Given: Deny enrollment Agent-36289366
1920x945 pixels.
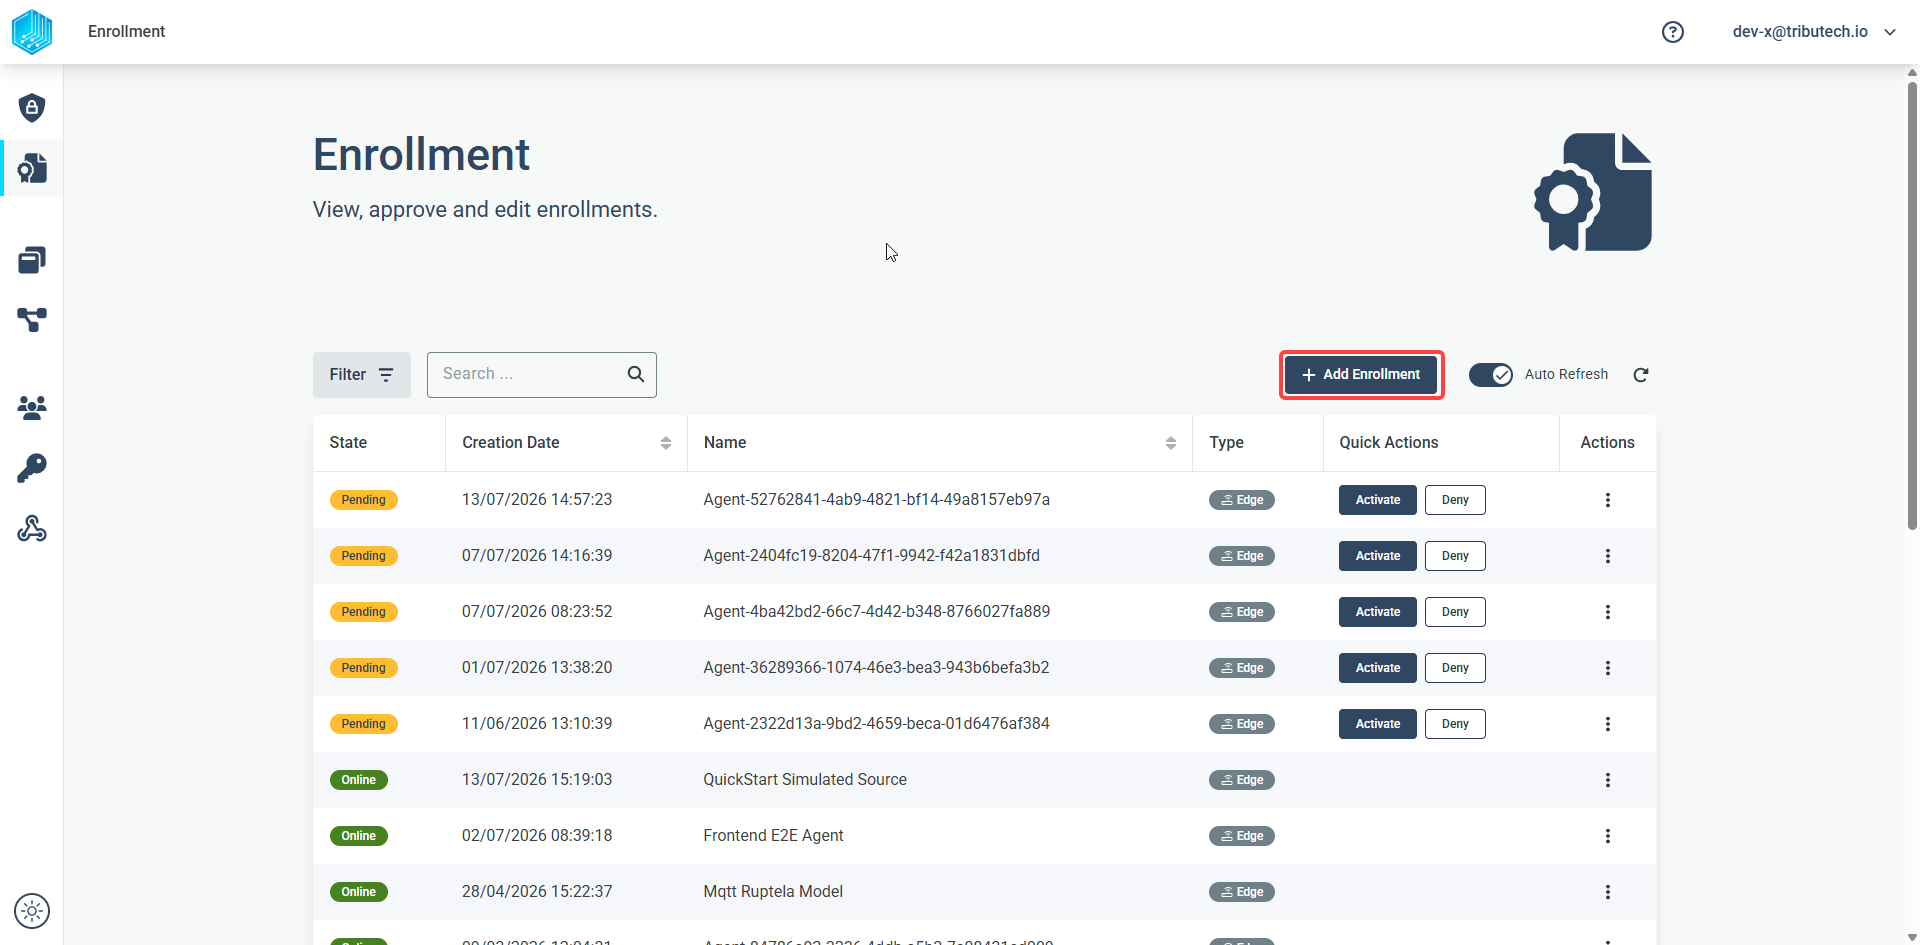Looking at the screenshot, I should 1455,668.
